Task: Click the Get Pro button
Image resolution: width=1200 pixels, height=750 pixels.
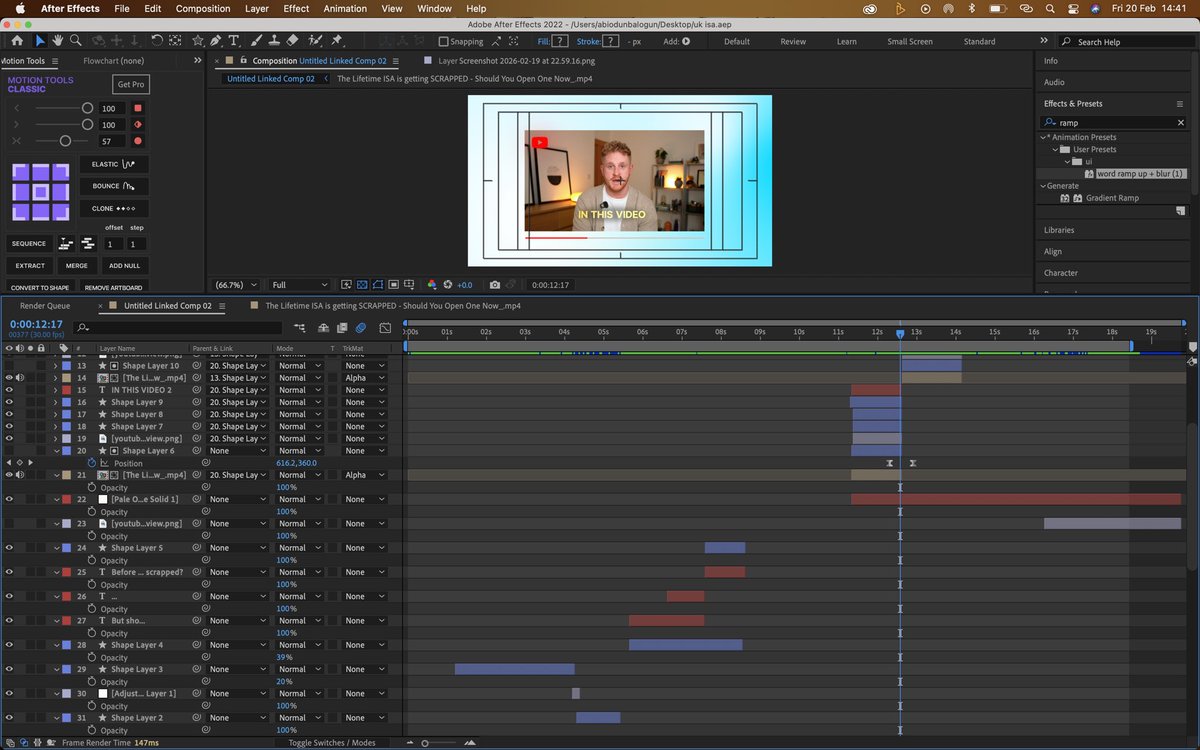Action: click(130, 85)
